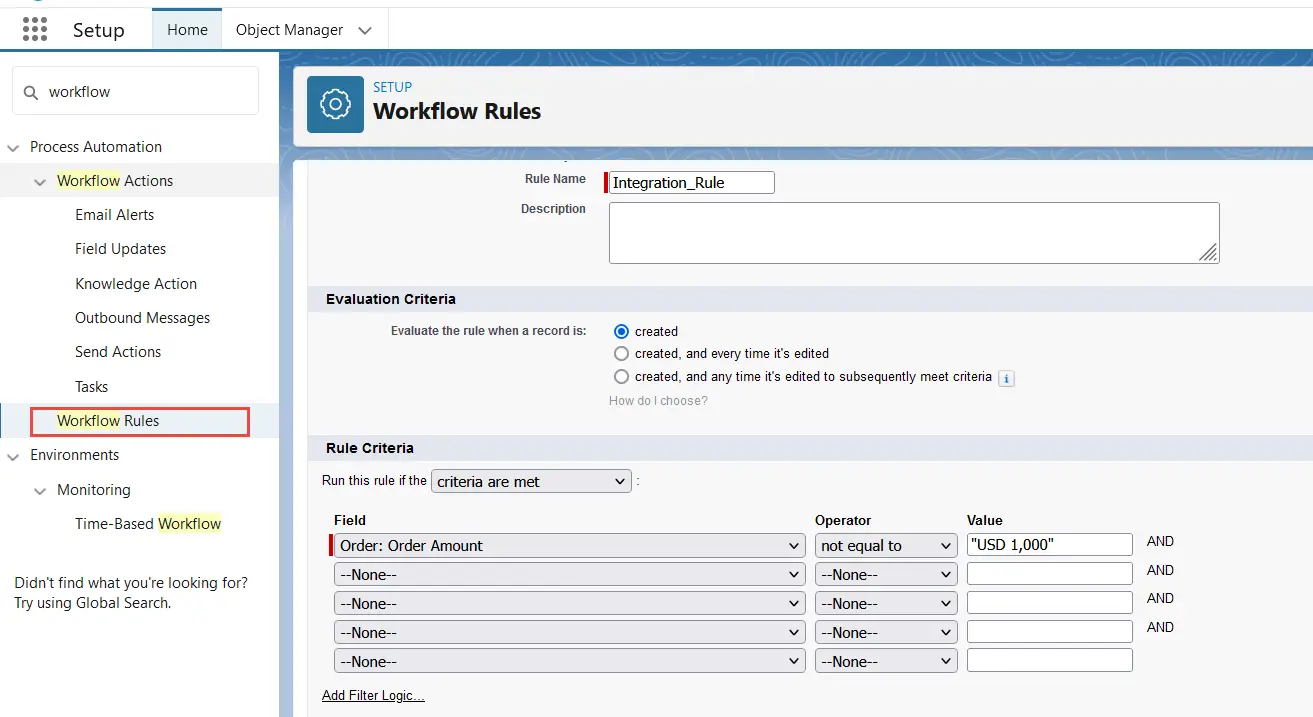Open the App Launcher grid icon
This screenshot has width=1313, height=717.
[35, 30]
